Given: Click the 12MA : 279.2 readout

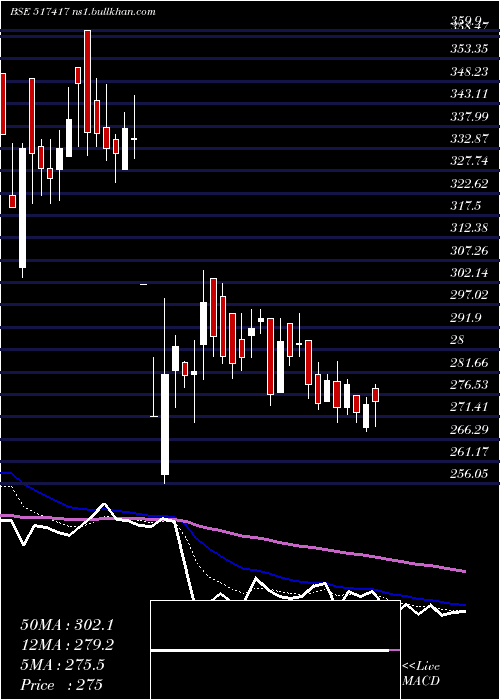Looking at the screenshot, I should [67, 645].
